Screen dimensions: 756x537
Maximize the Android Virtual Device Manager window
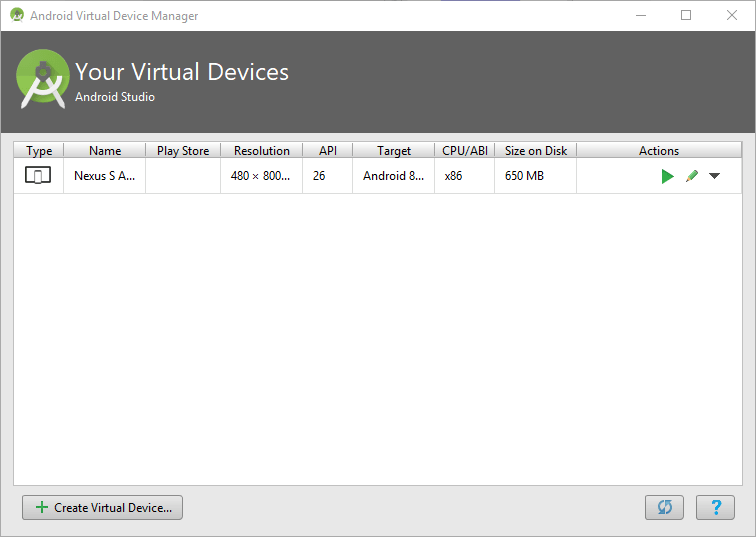686,15
